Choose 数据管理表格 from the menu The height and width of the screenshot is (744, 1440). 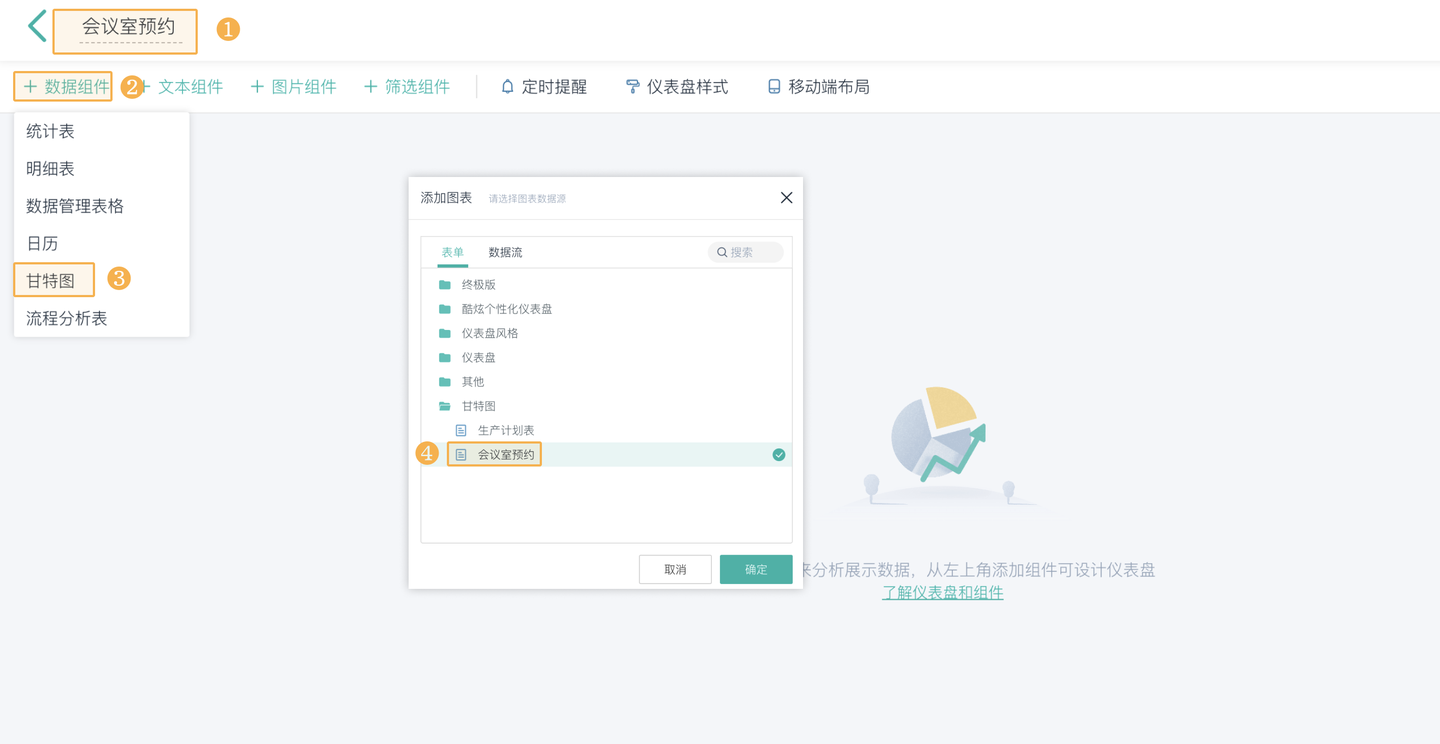[x=101, y=206]
